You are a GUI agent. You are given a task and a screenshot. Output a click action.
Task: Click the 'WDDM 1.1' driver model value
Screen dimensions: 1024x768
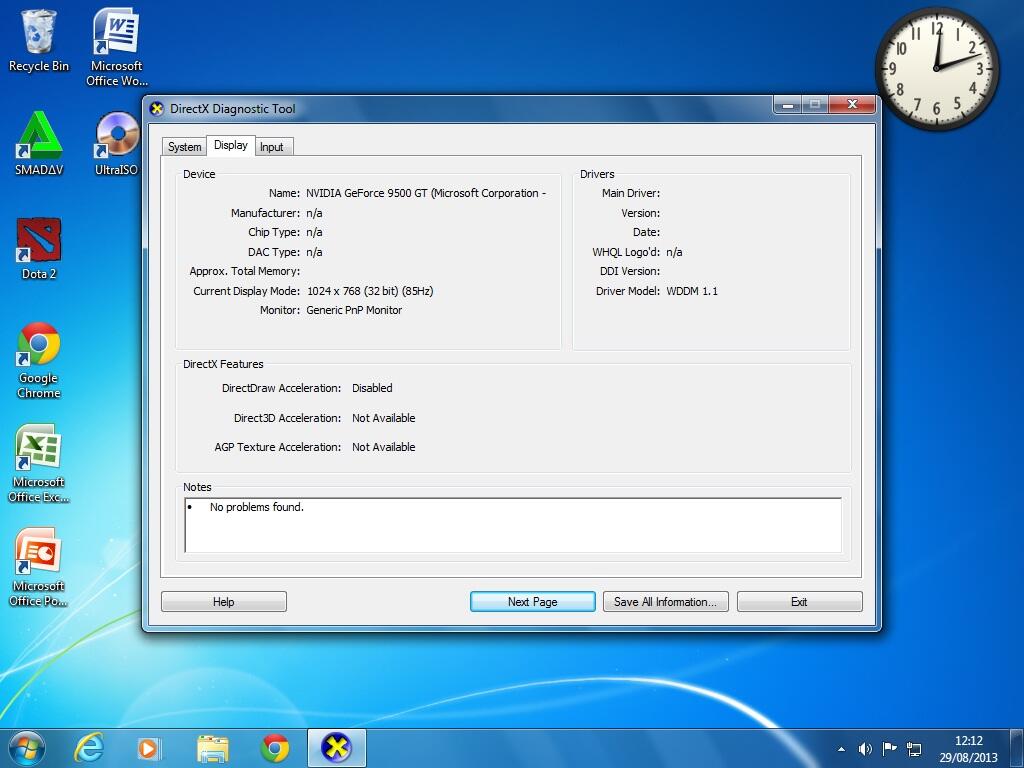692,291
